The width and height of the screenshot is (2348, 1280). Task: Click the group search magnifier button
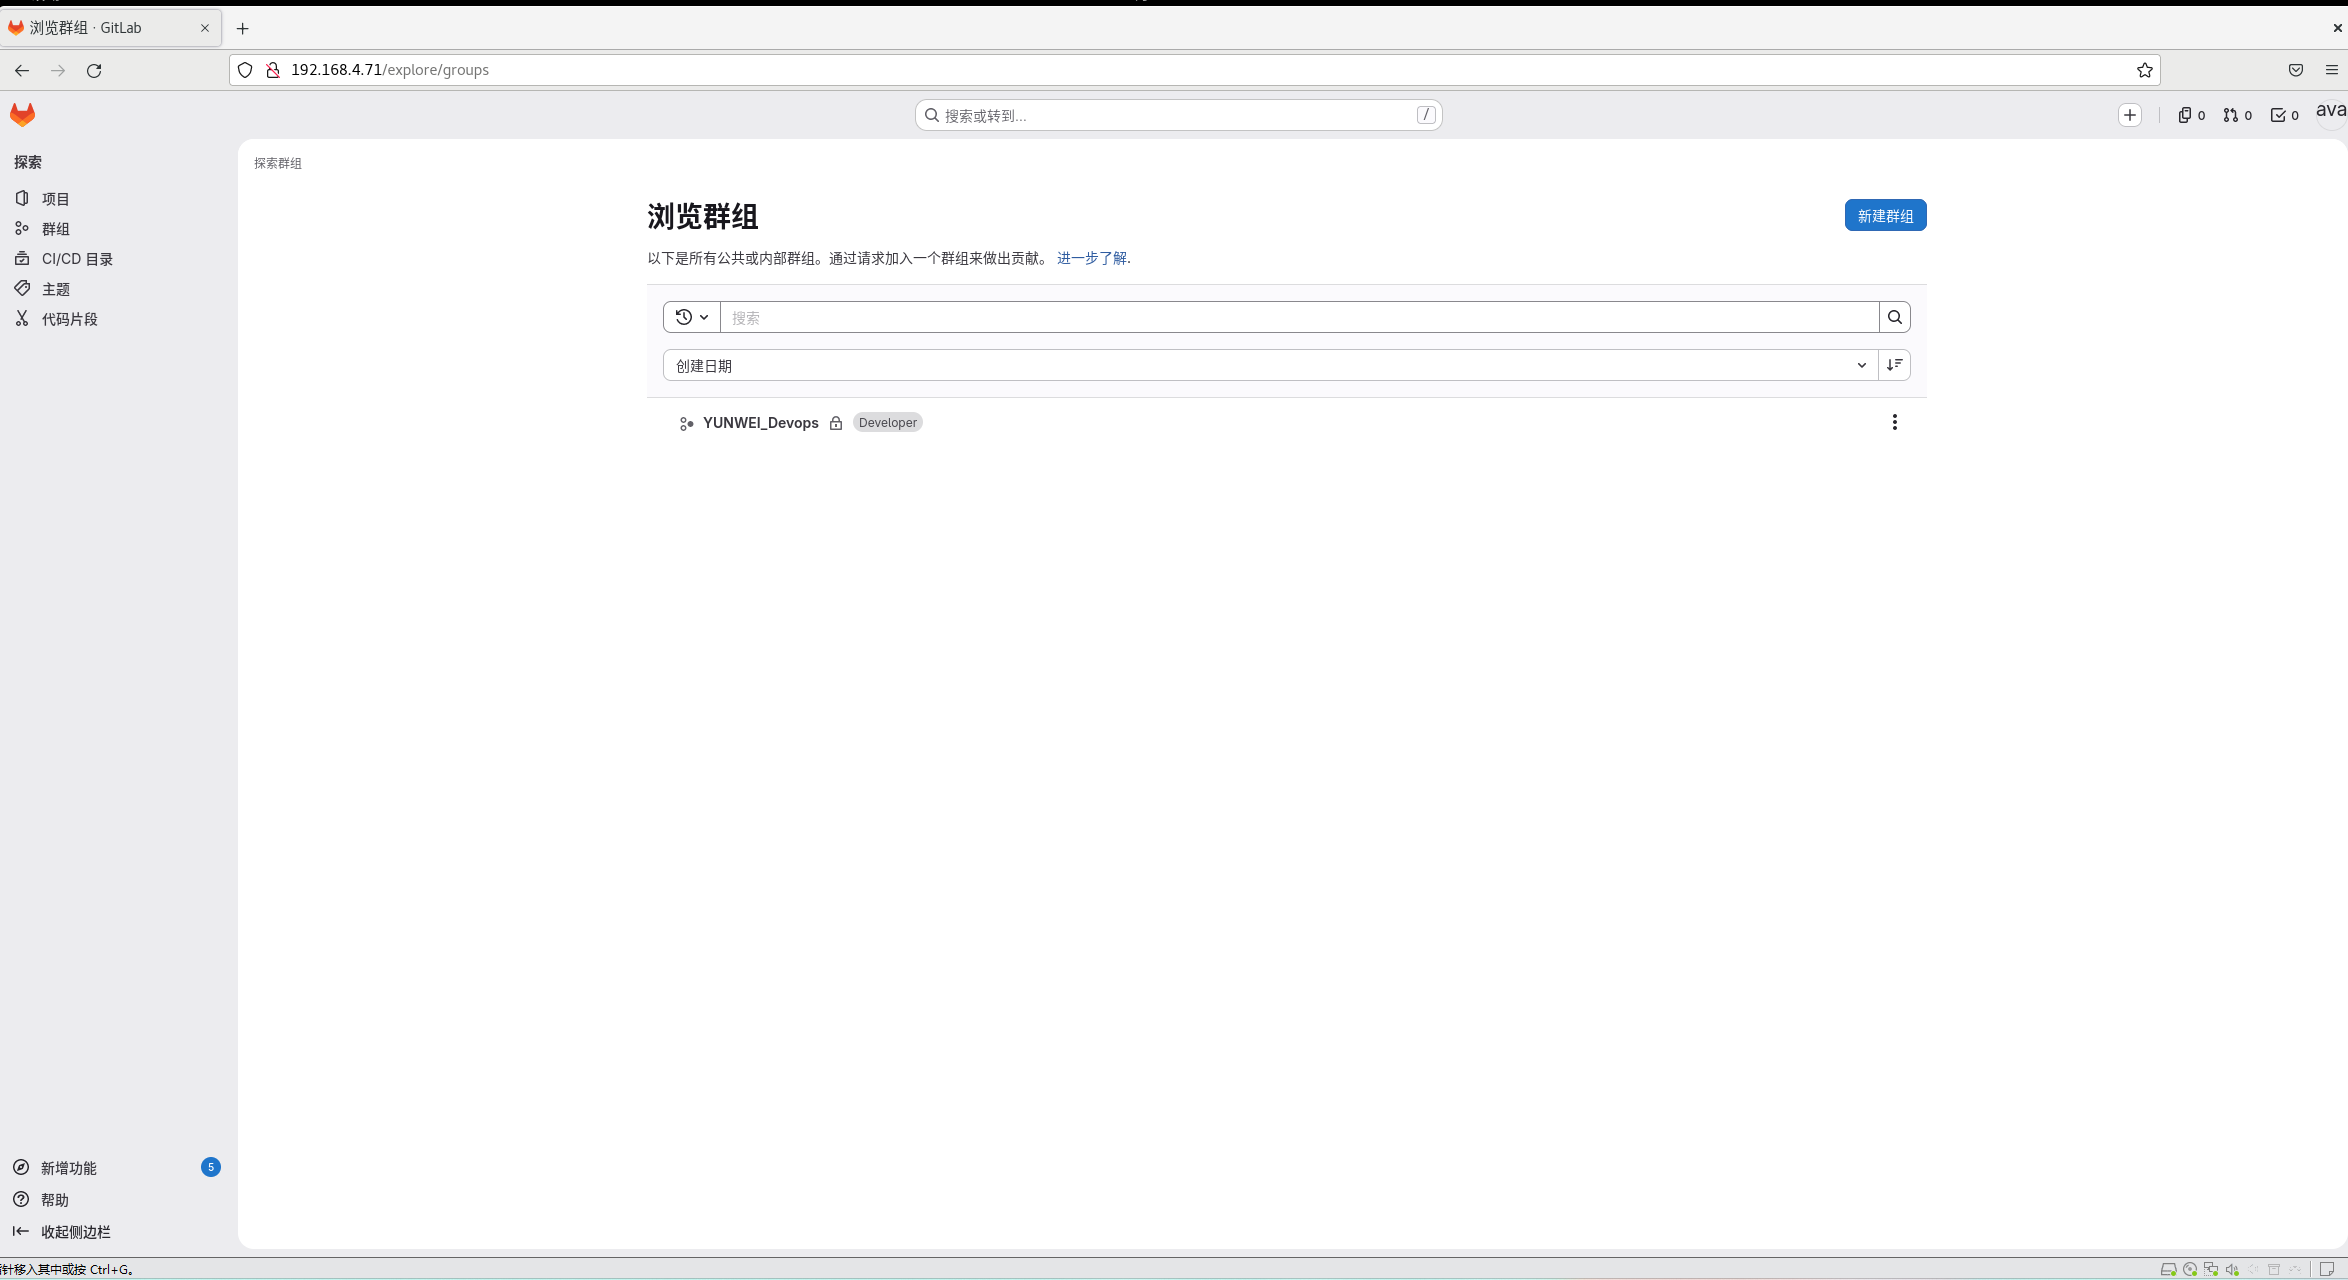[1894, 317]
